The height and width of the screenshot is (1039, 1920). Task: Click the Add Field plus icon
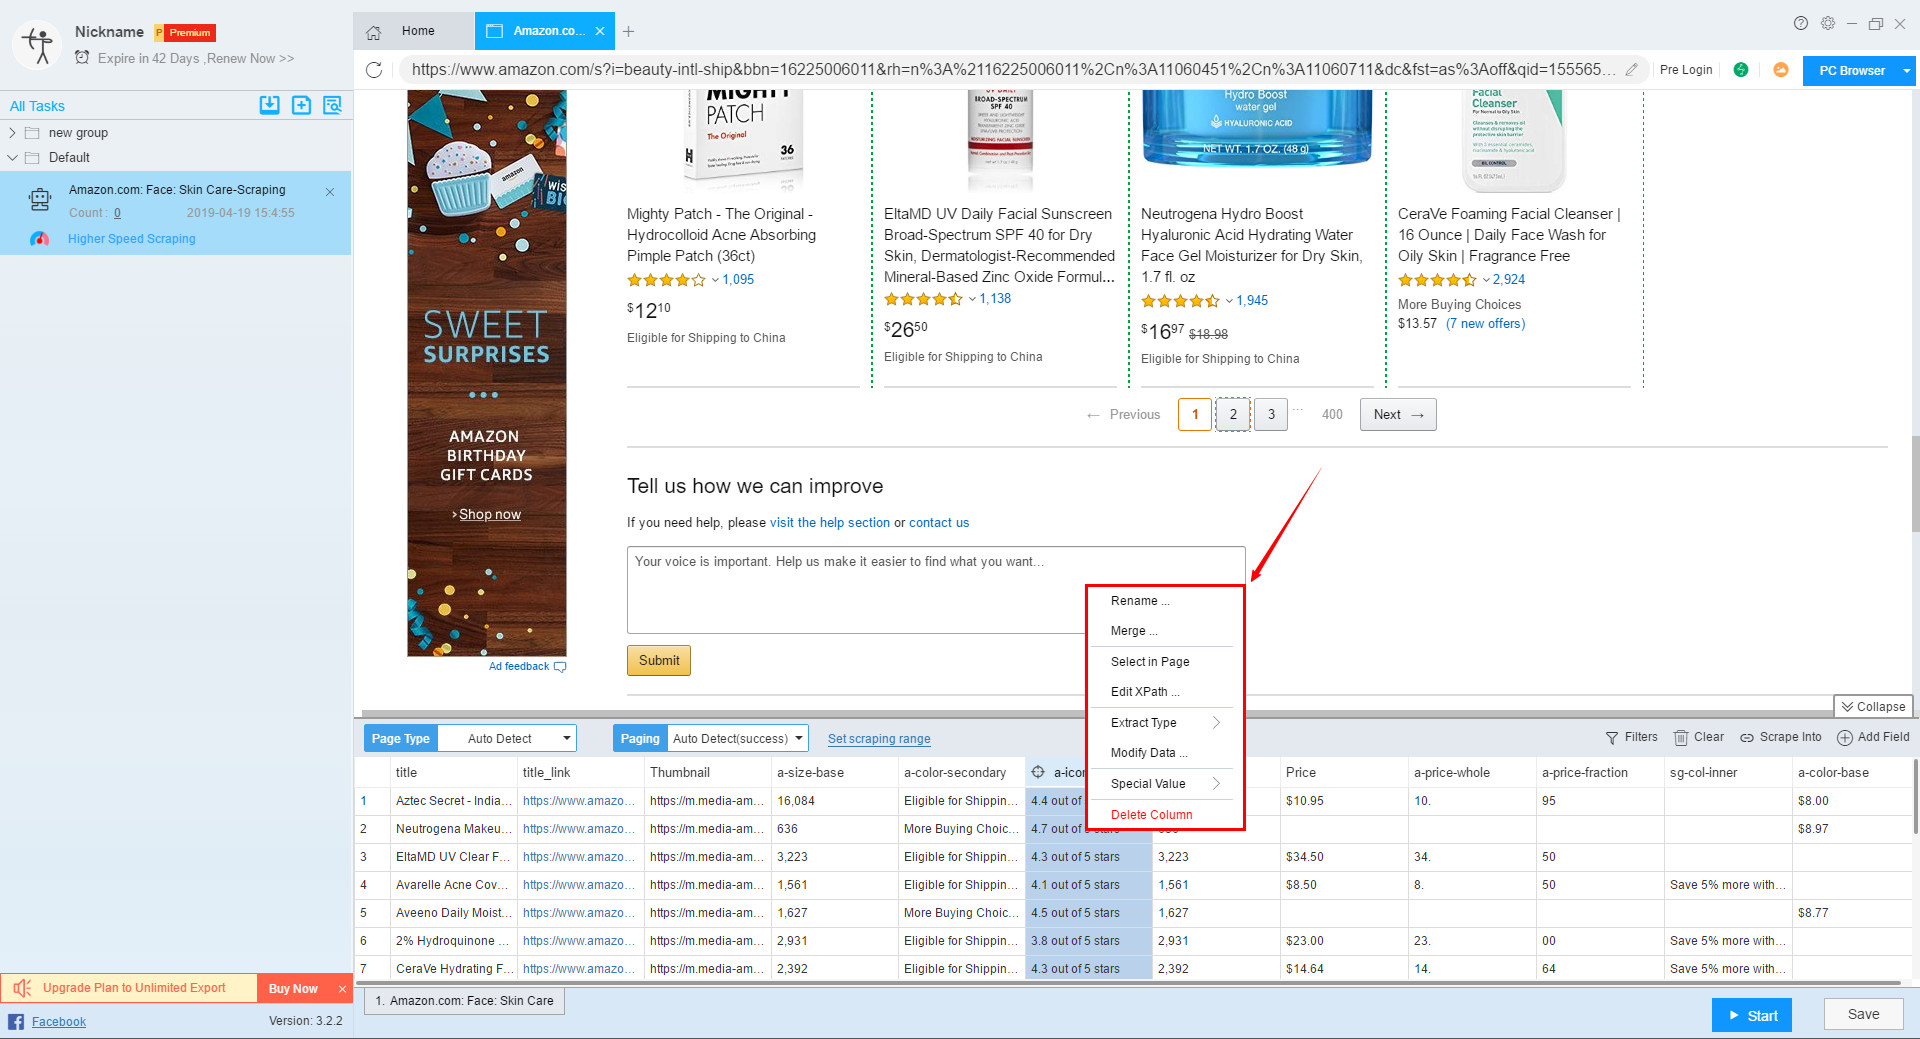click(1845, 738)
